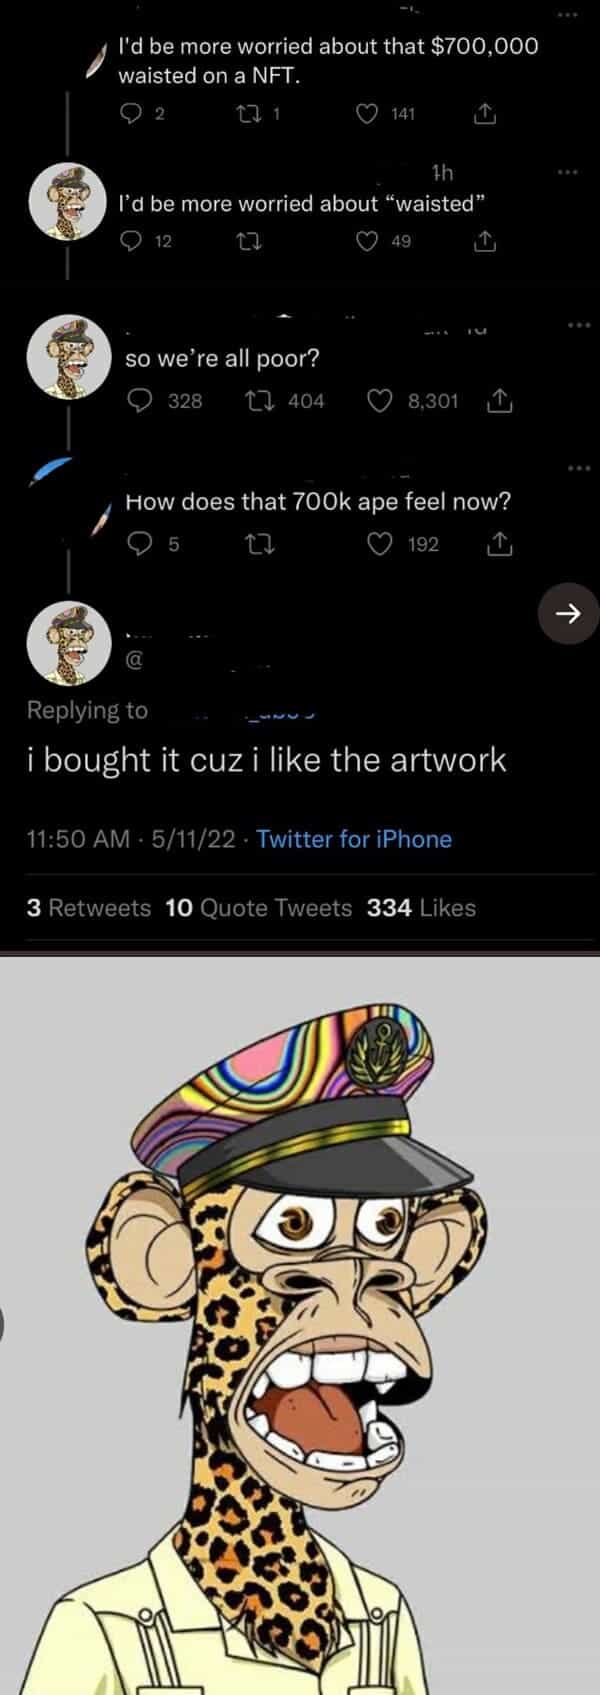View the 334 Likes list
Viewport: 600px width, 1695px height.
point(421,908)
